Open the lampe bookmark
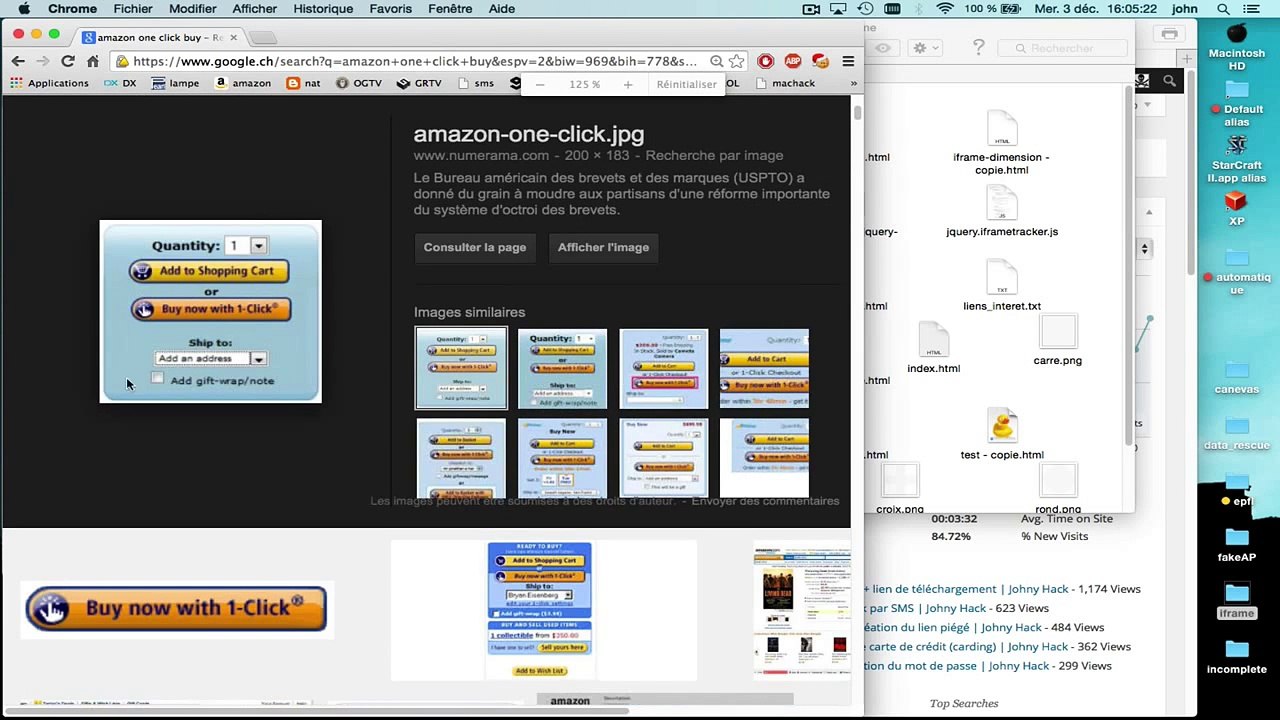Screen dimensions: 1280x720 coord(175,83)
